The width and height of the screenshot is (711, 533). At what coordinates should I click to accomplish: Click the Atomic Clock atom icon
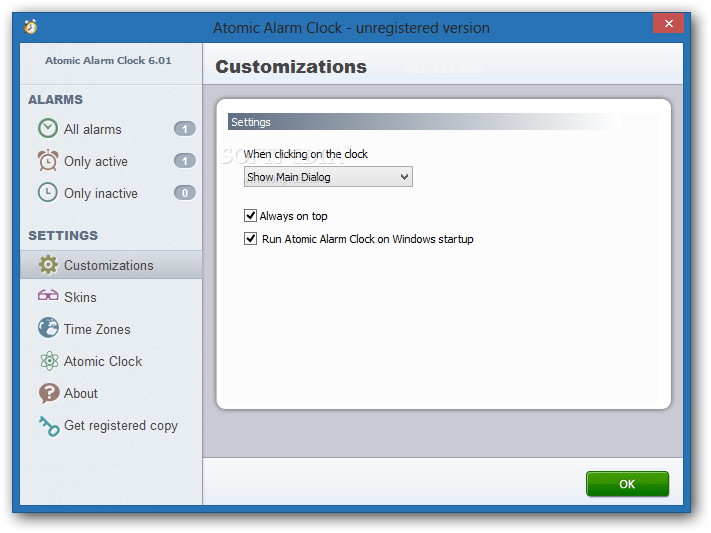click(x=49, y=361)
